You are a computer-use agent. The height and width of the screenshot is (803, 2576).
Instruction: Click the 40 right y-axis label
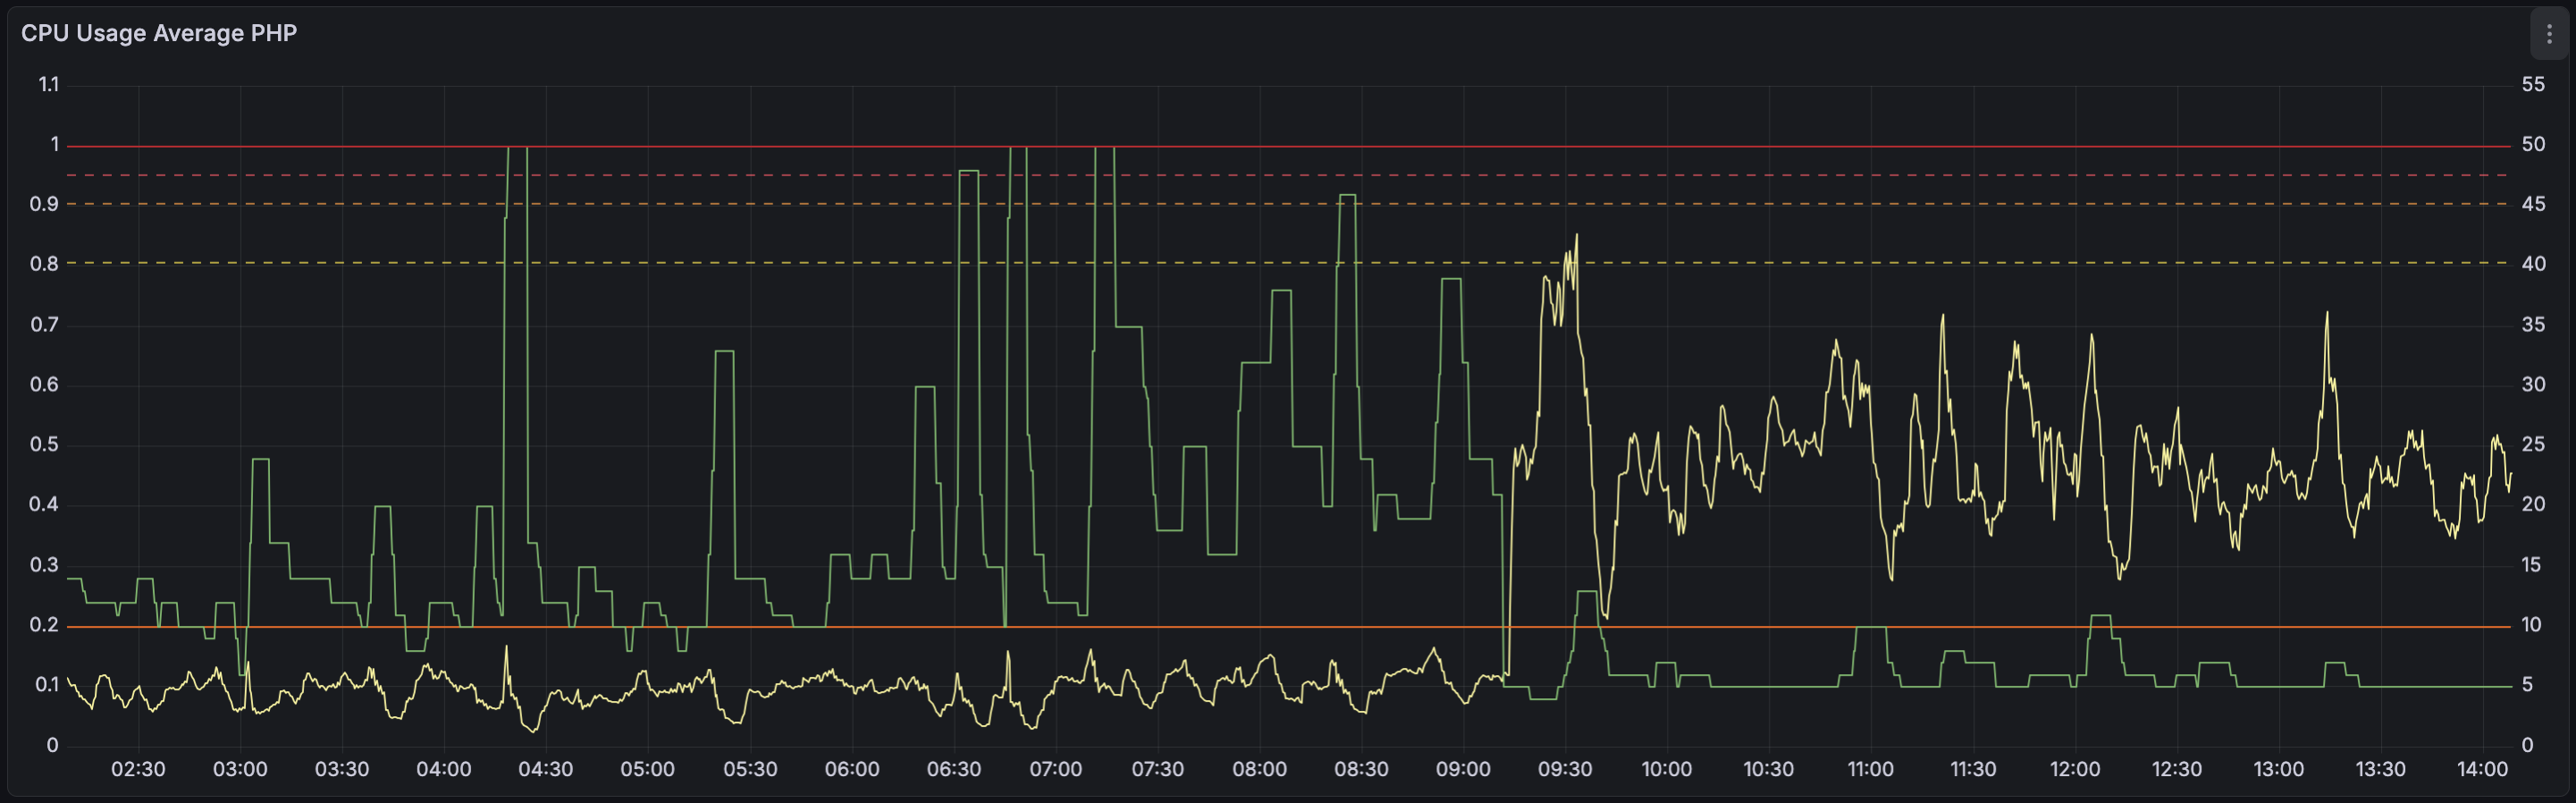click(2532, 264)
